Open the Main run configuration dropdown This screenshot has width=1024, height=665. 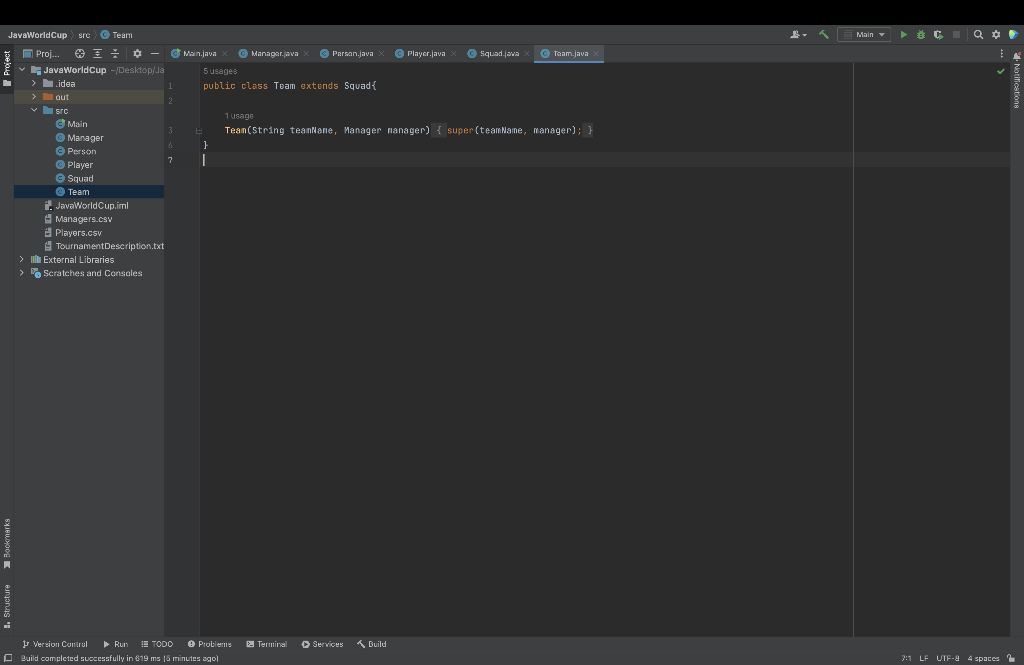tap(864, 33)
